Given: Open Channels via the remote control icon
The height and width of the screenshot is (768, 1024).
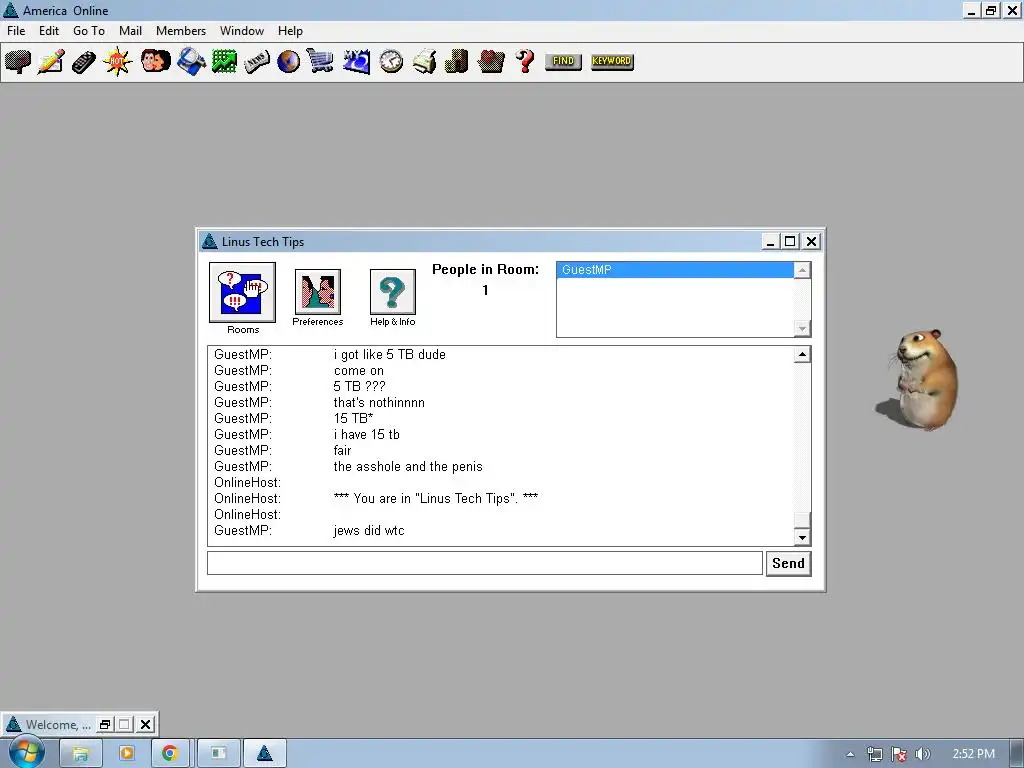Looking at the screenshot, I should [x=84, y=62].
